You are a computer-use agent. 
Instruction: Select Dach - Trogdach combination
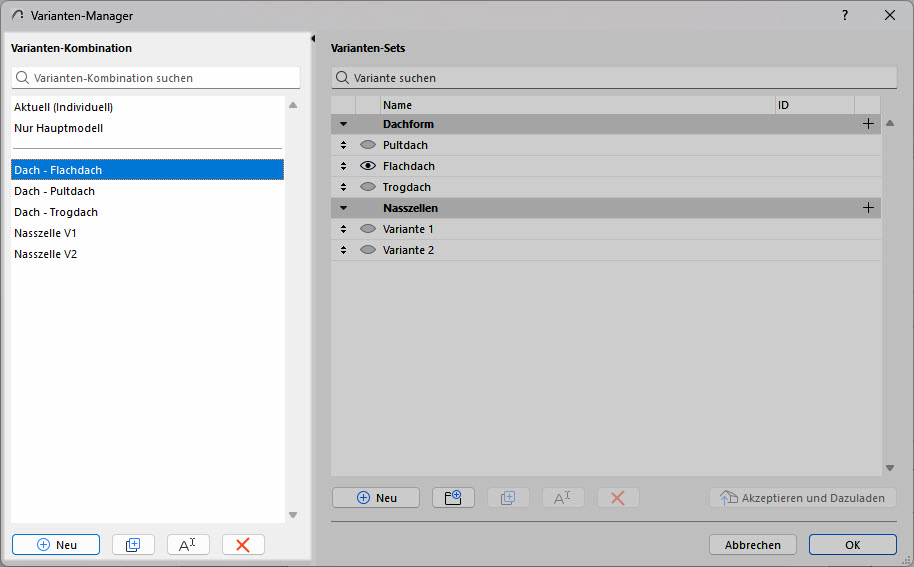pos(147,212)
